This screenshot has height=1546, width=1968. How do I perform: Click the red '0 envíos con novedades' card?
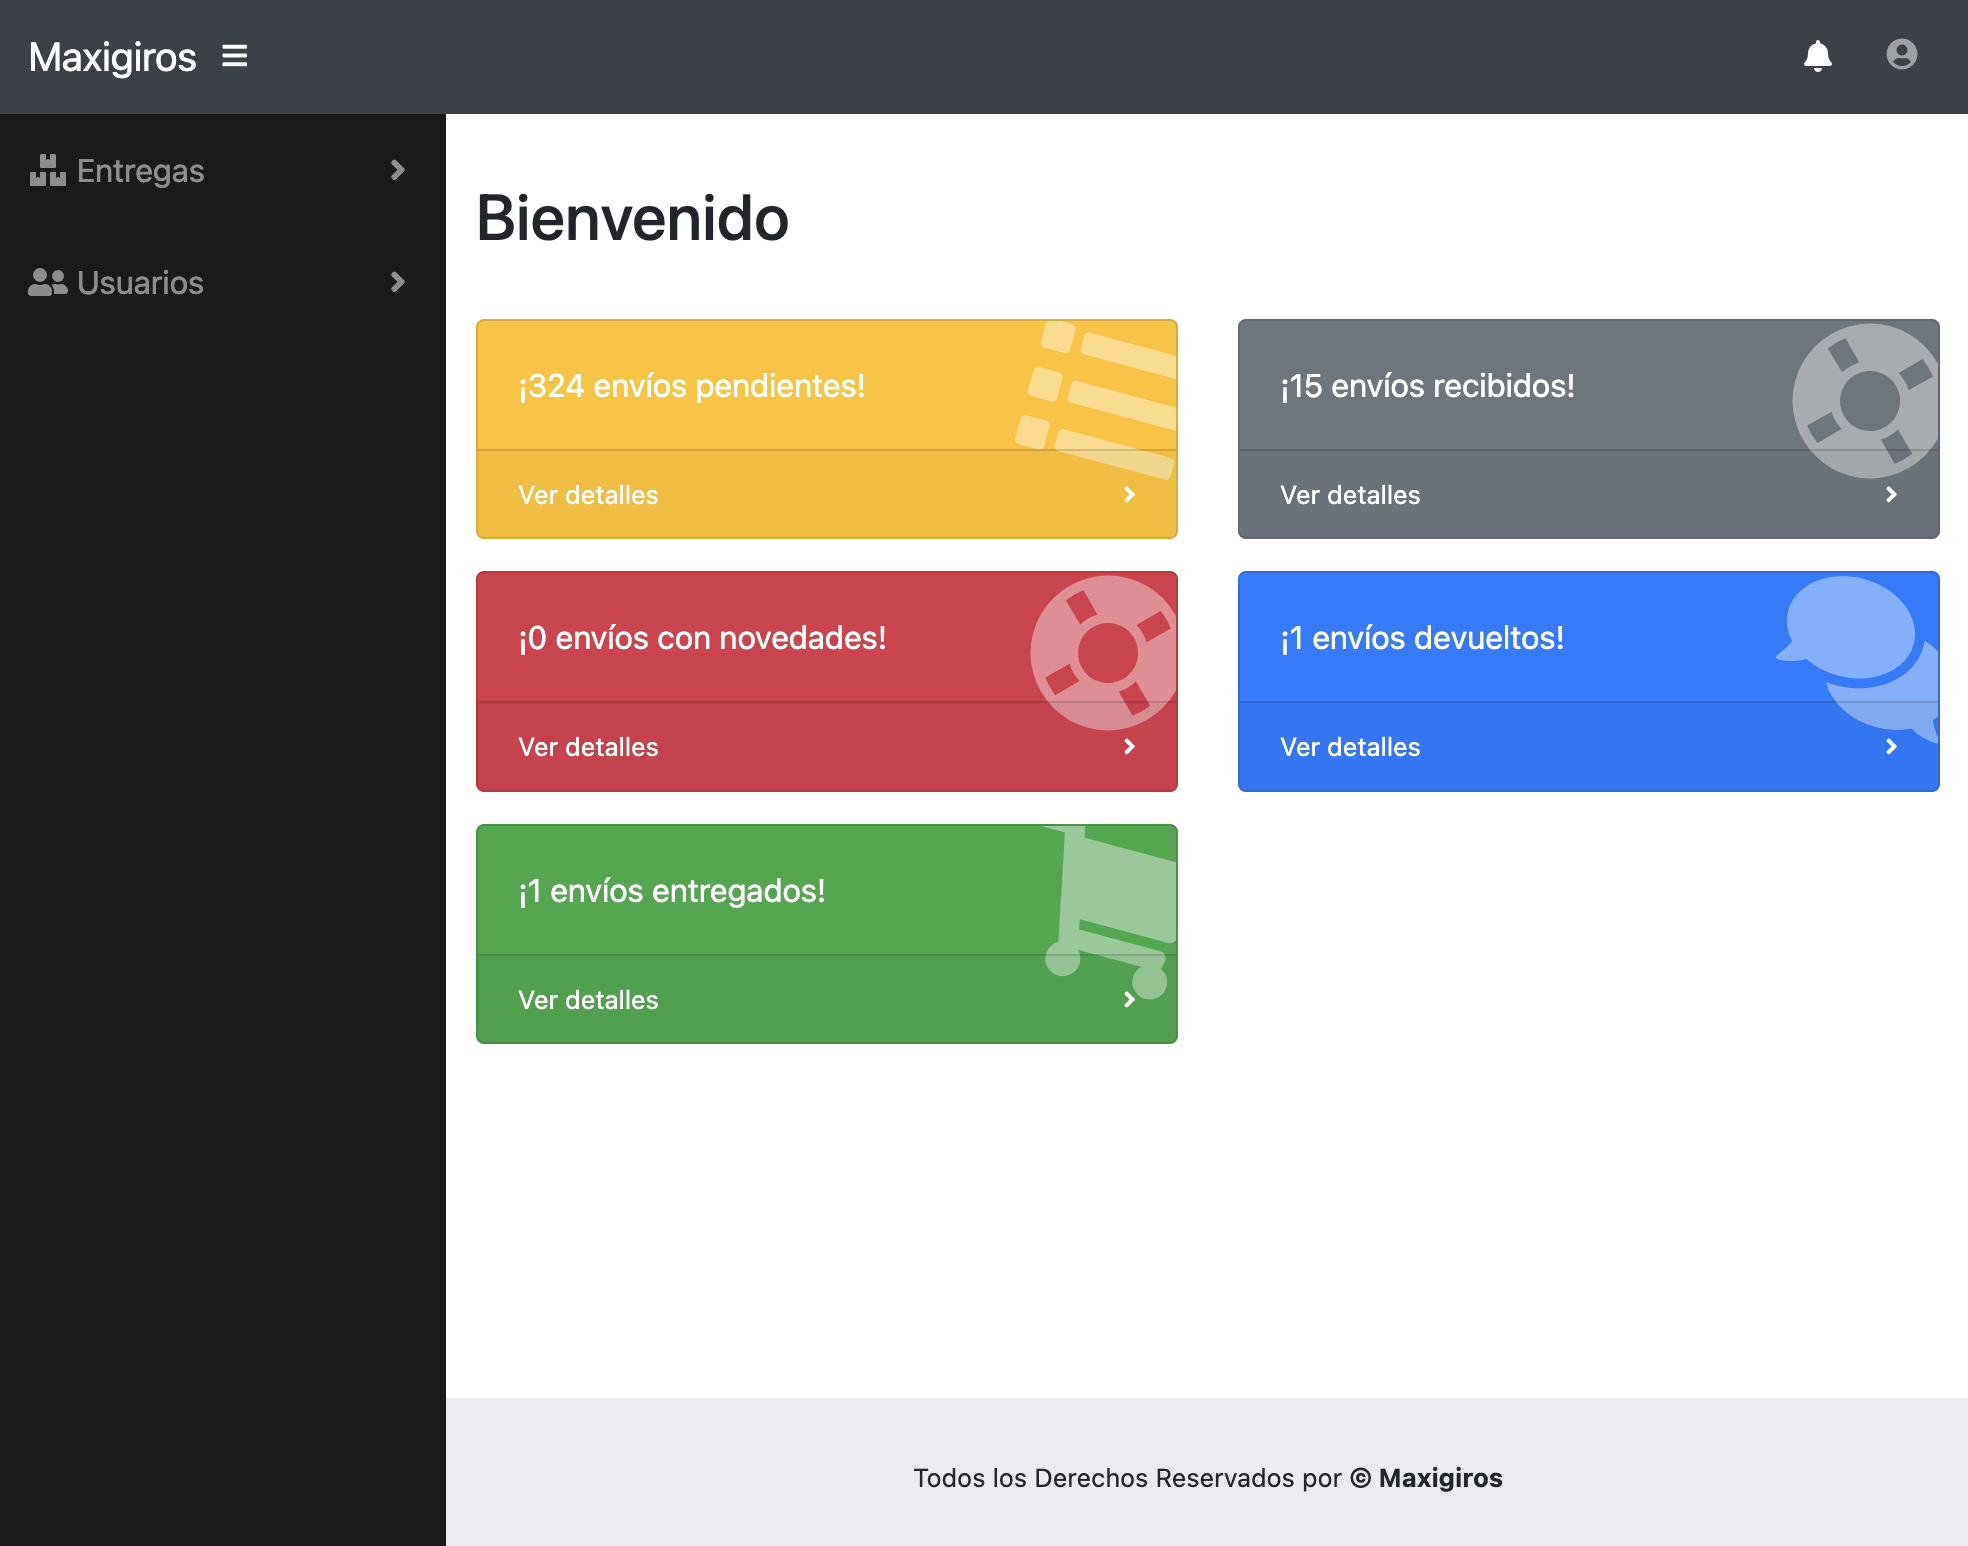702,638
